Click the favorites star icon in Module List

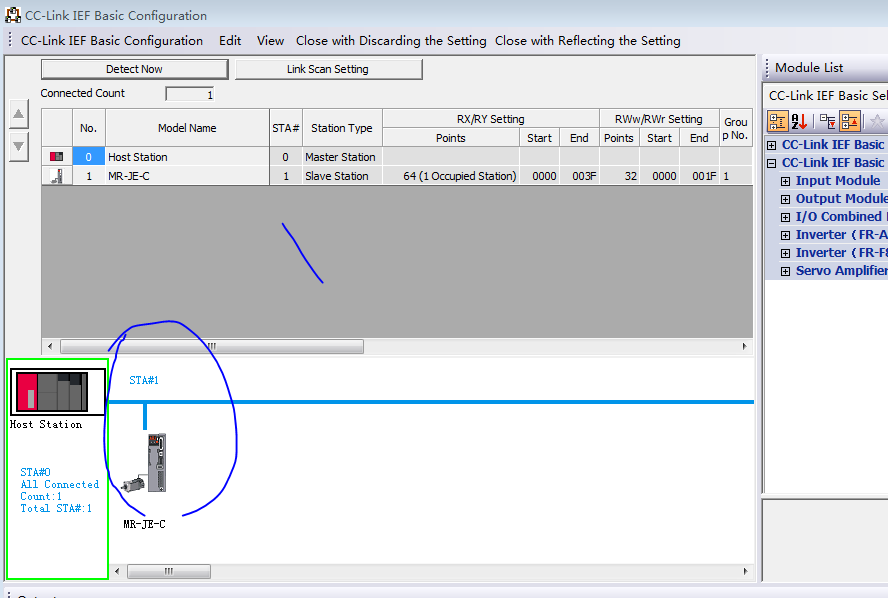click(877, 121)
